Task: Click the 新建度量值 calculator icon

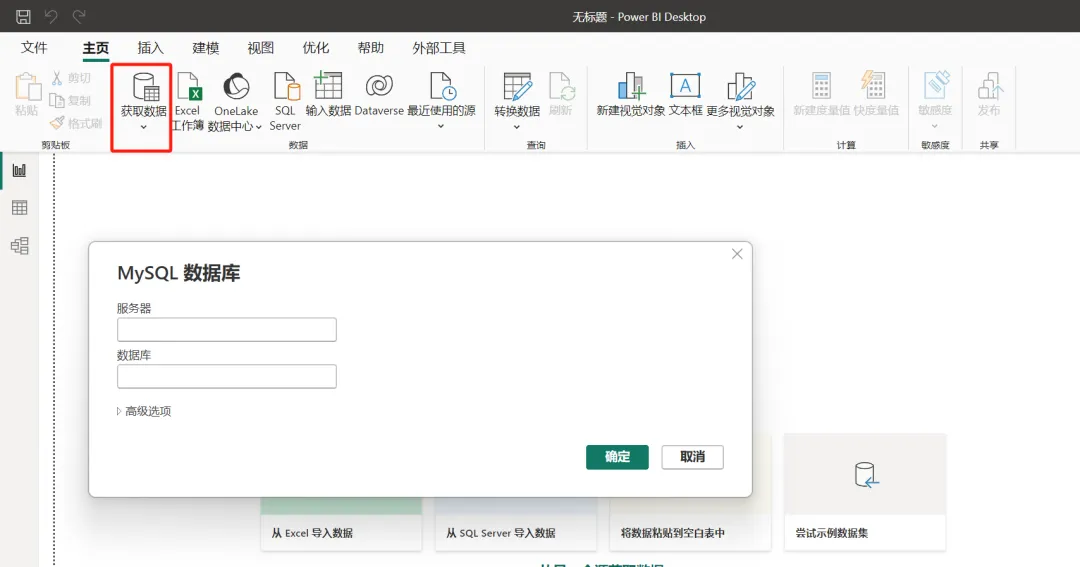Action: tap(821, 86)
